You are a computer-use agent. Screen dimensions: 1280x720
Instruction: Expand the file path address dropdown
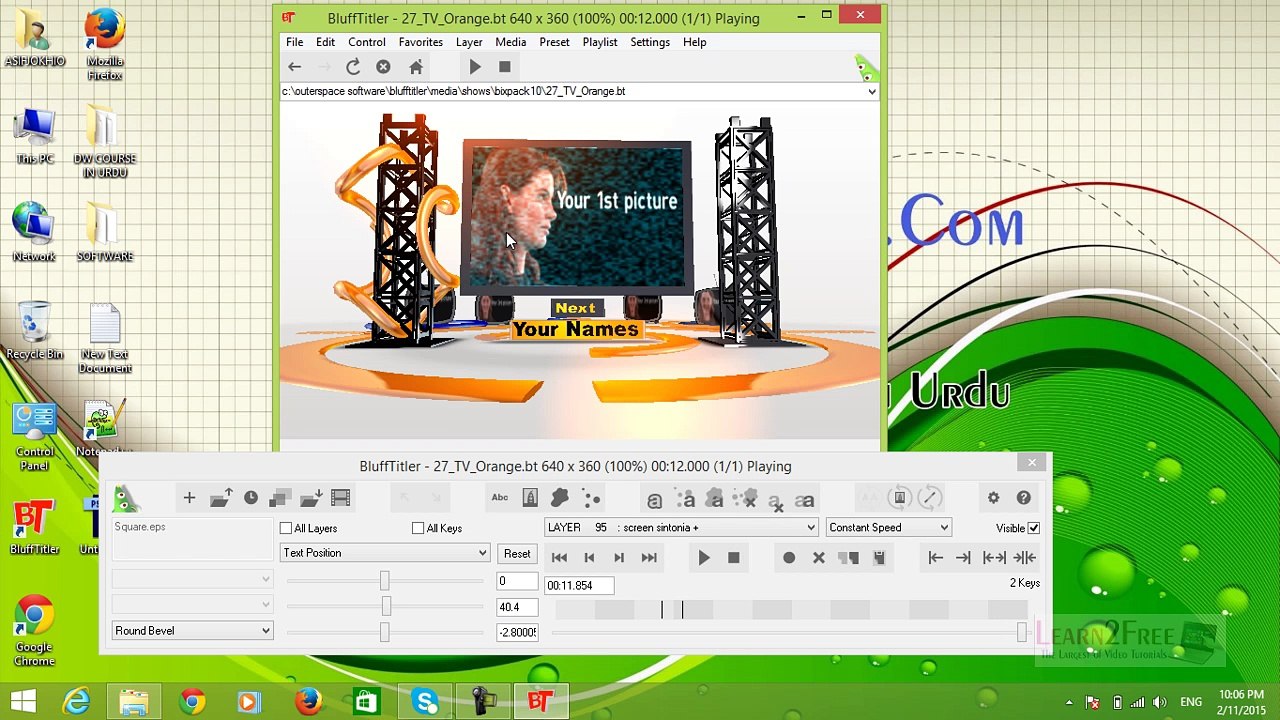pyautogui.click(x=872, y=91)
